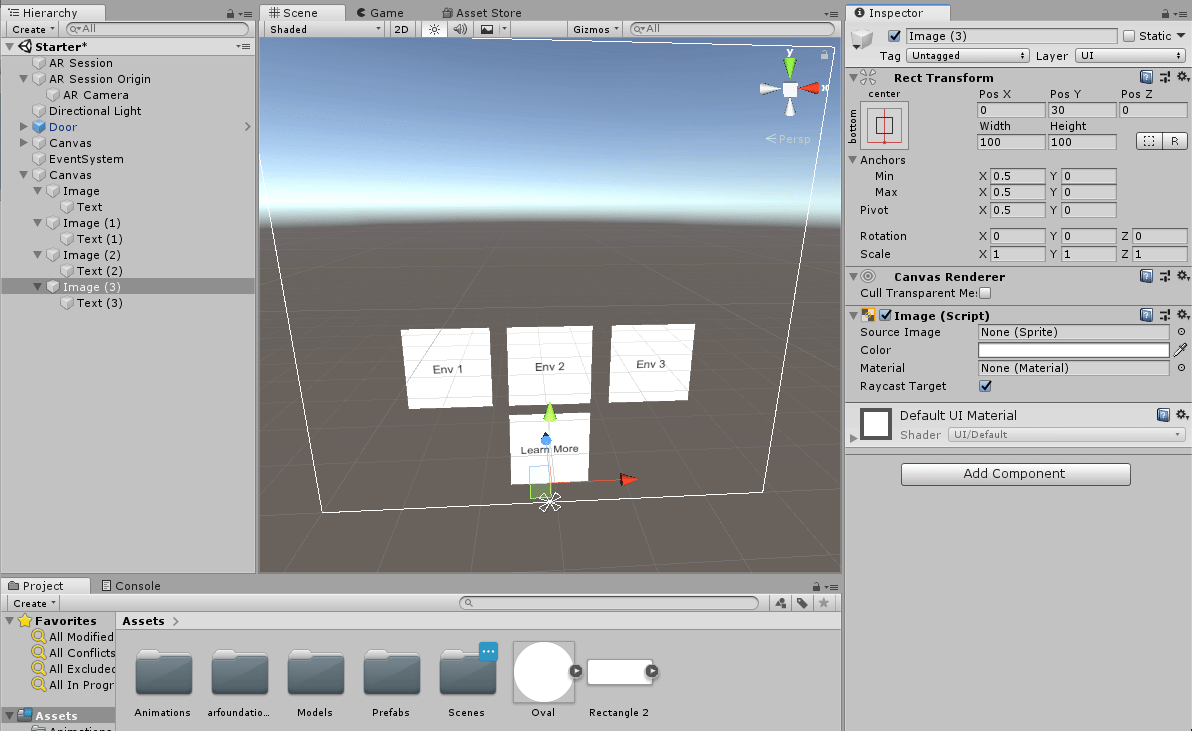
Task: Click save search star icon in Project
Action: click(824, 603)
